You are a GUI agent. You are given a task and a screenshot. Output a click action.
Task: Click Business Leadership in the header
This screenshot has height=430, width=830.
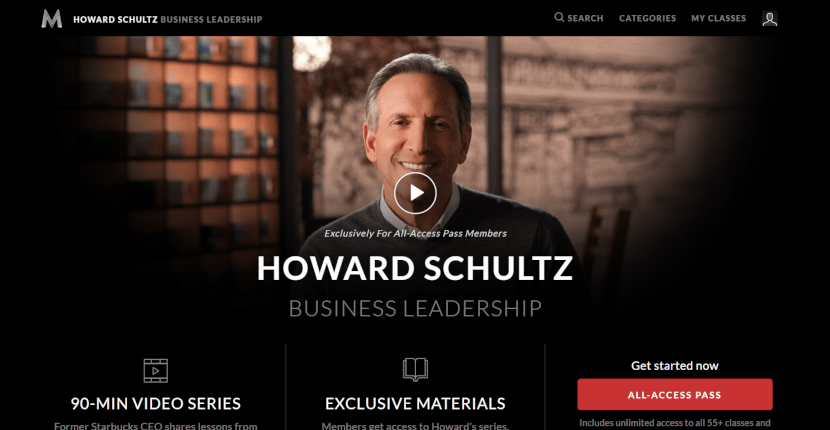tap(211, 20)
